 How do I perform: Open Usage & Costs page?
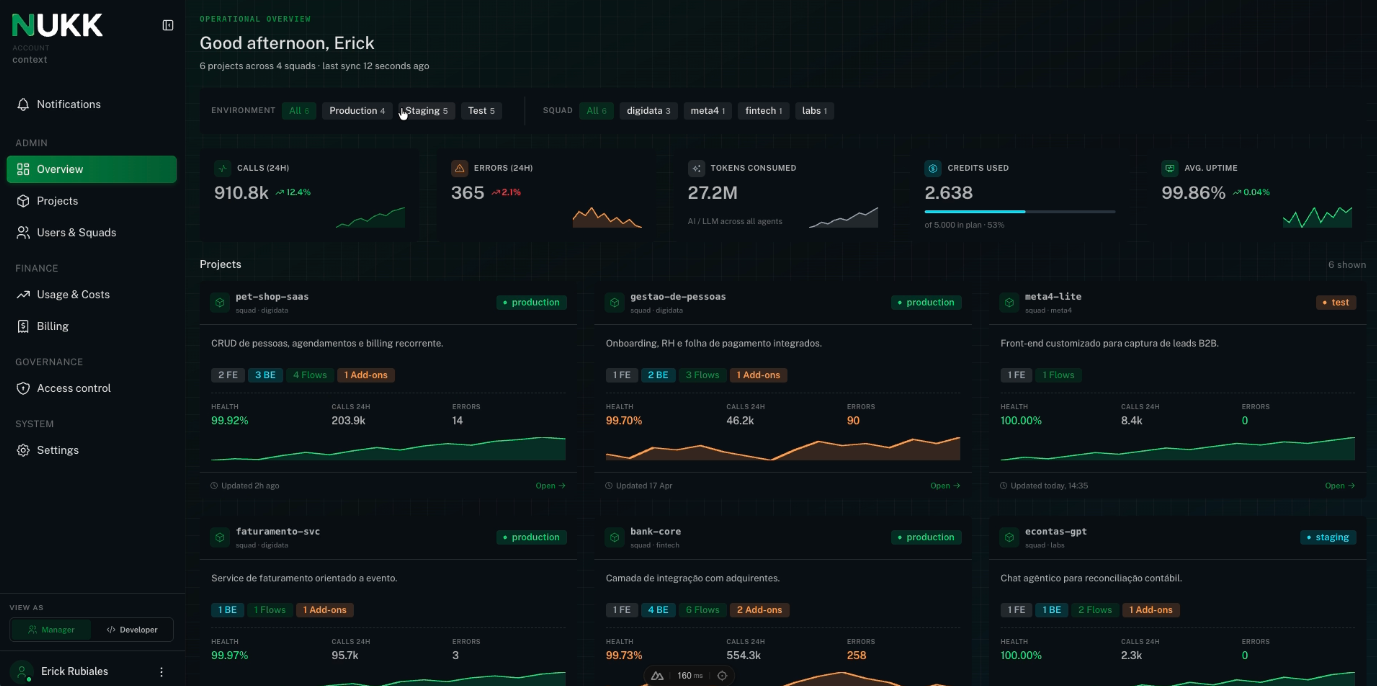(92, 294)
